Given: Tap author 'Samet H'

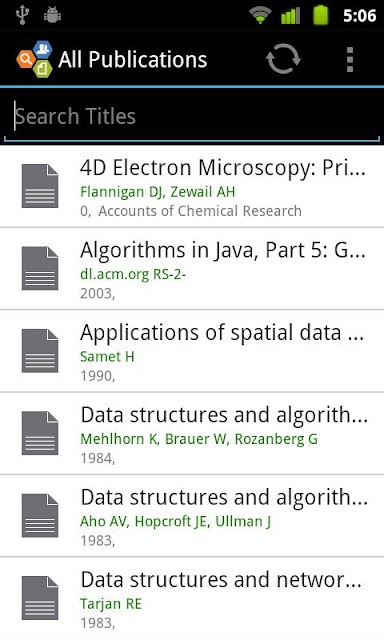Looking at the screenshot, I should pyautogui.click(x=107, y=356).
